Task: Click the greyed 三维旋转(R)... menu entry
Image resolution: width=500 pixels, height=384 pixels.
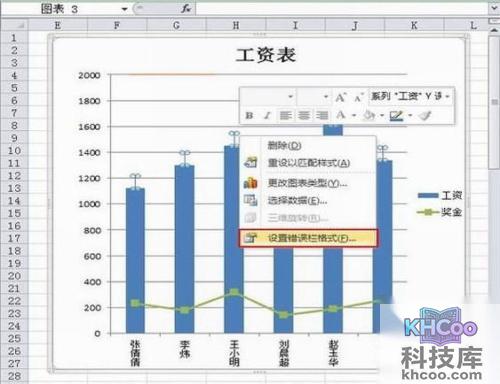Action: 298,218
